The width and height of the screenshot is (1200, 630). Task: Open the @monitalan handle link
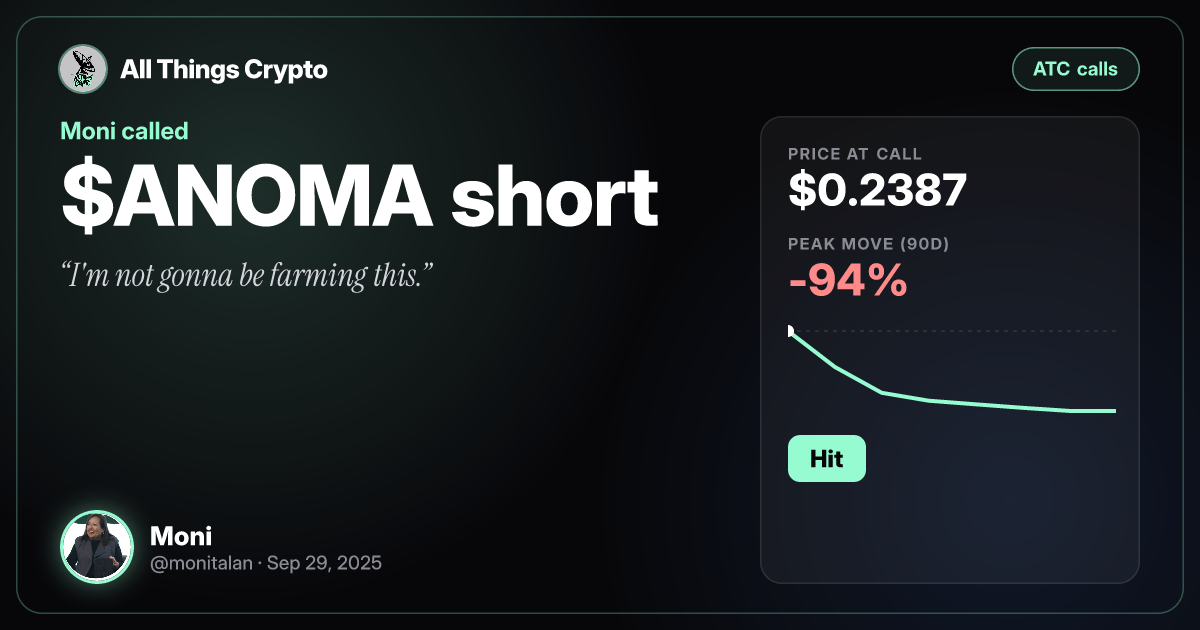tap(201, 563)
